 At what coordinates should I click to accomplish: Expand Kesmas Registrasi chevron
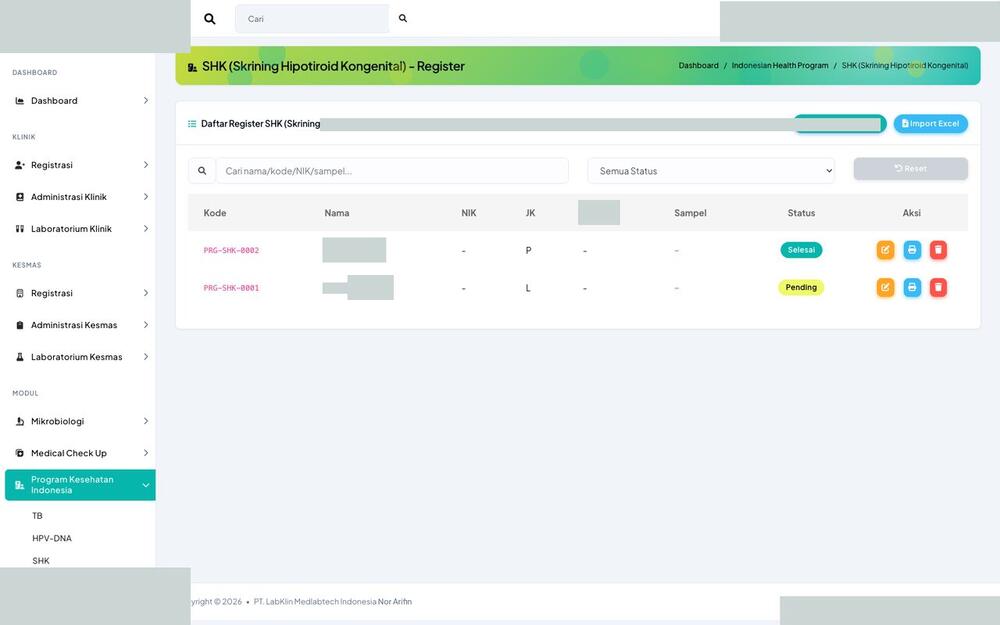pyautogui.click(x=145, y=293)
